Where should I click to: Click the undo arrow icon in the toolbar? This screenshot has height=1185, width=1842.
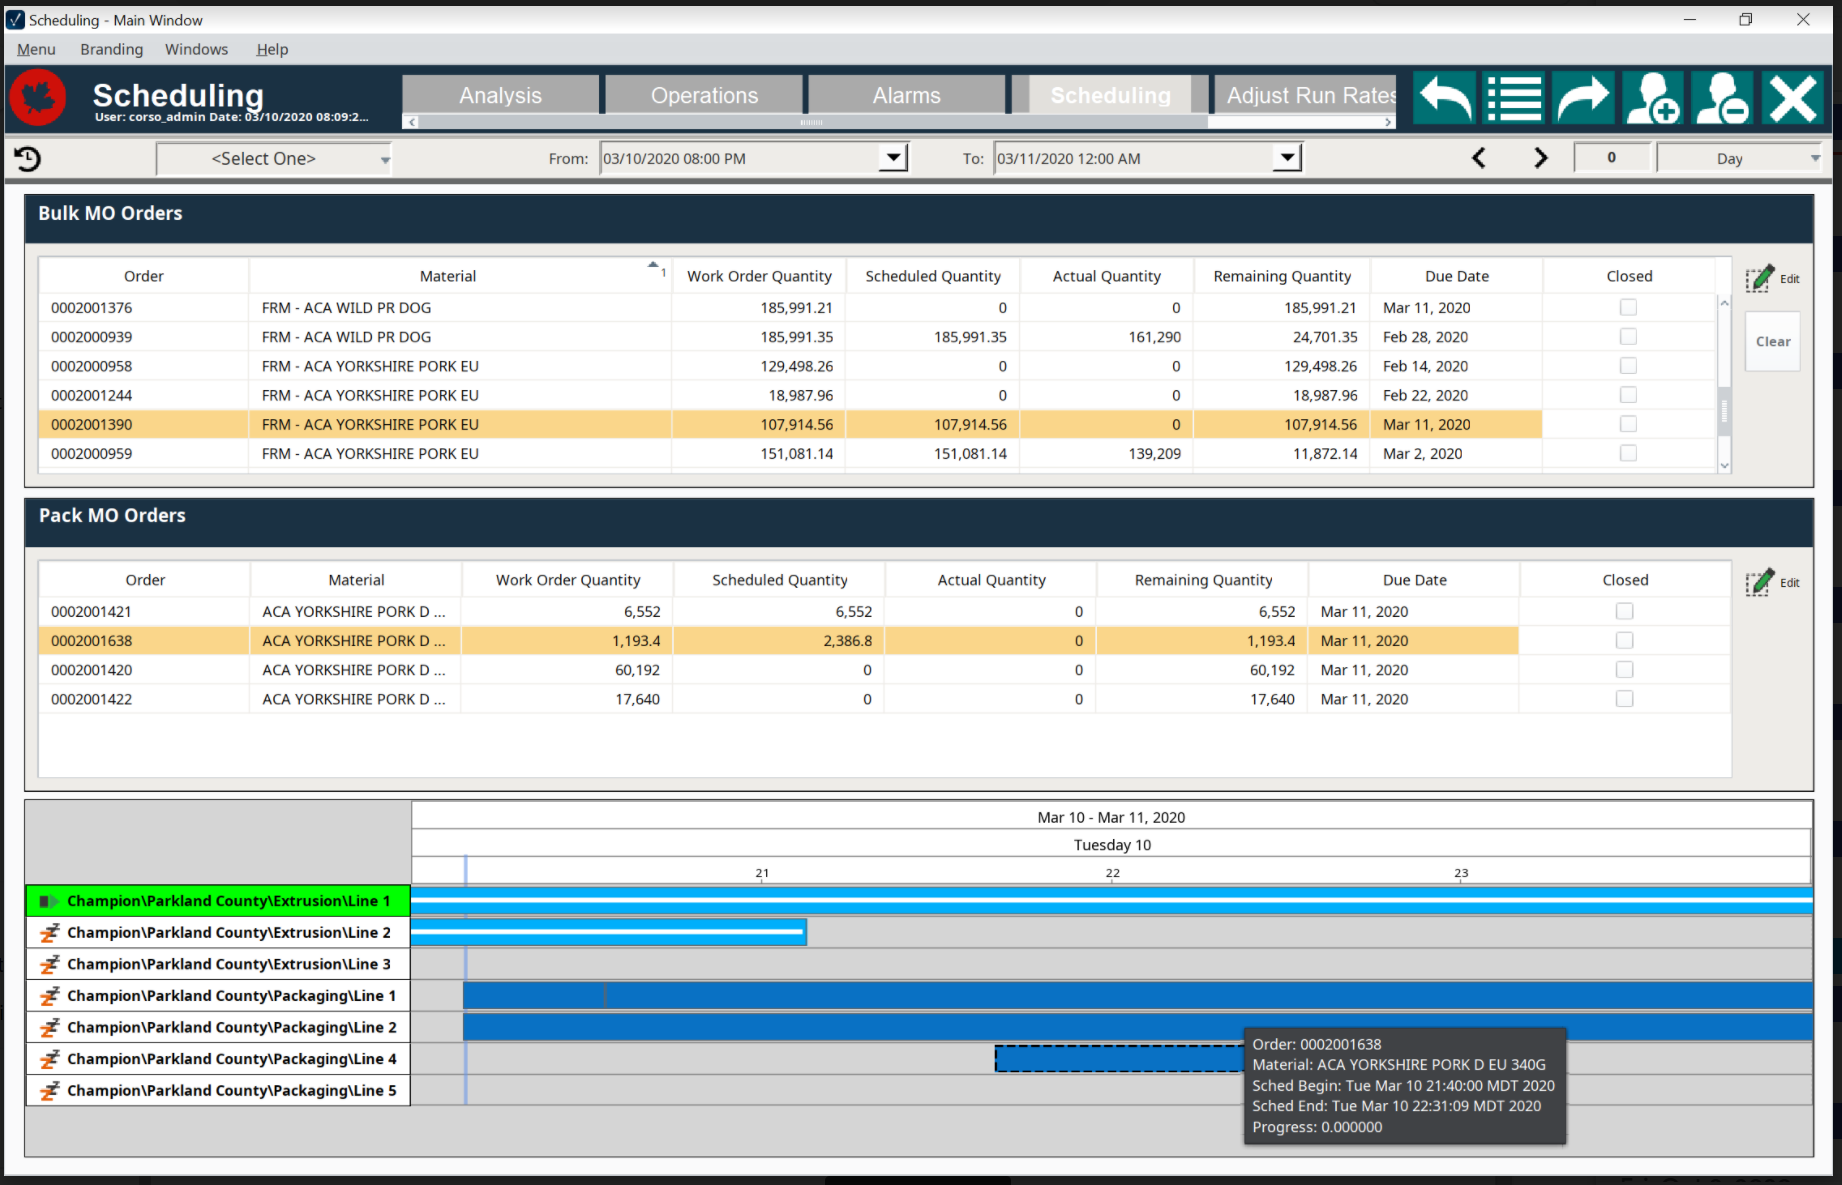1443,97
